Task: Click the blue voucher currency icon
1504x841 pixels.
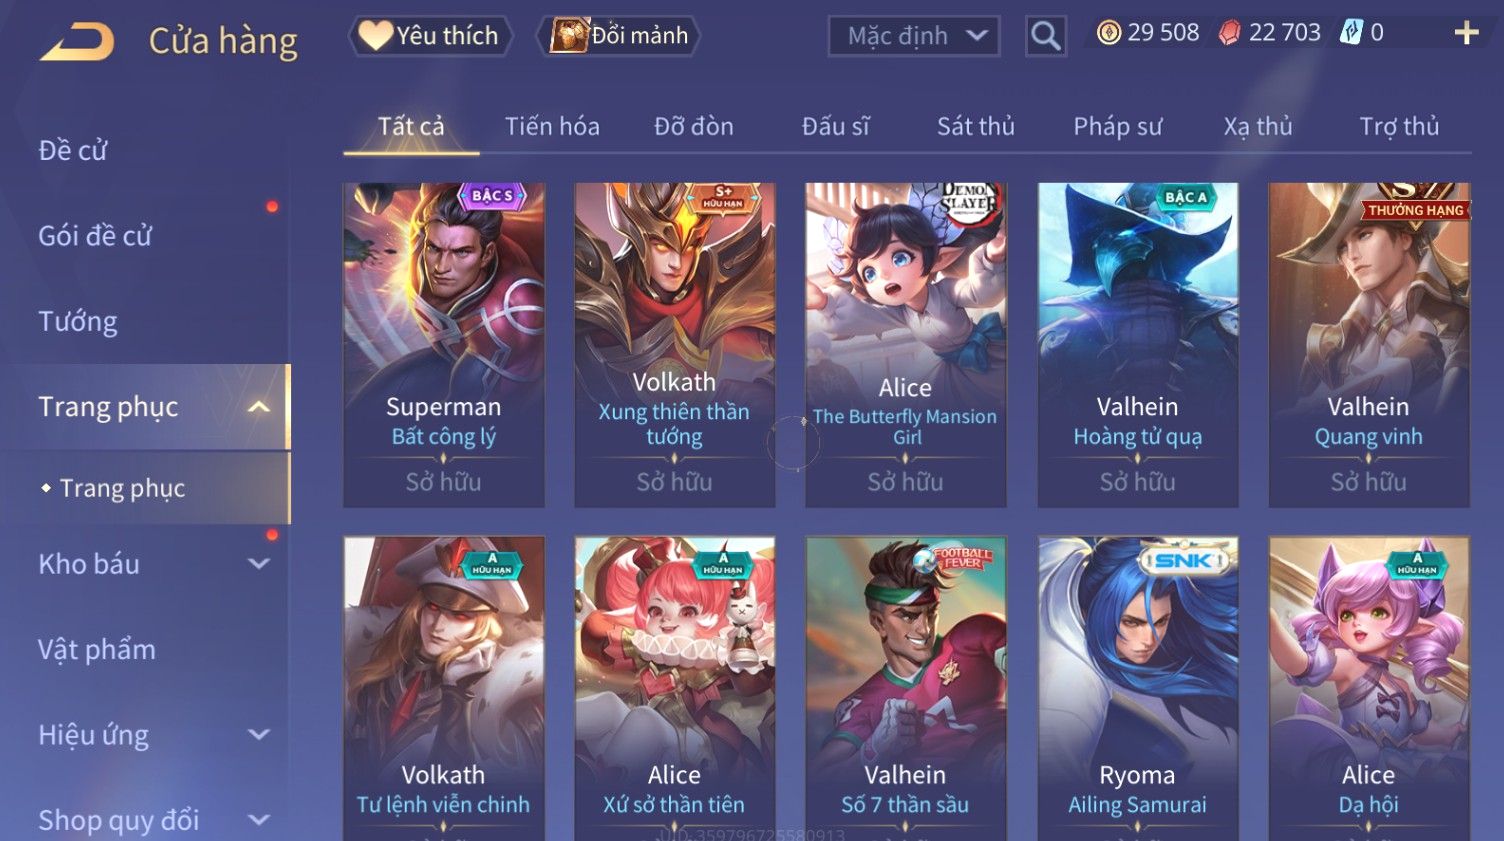Action: tap(1351, 33)
